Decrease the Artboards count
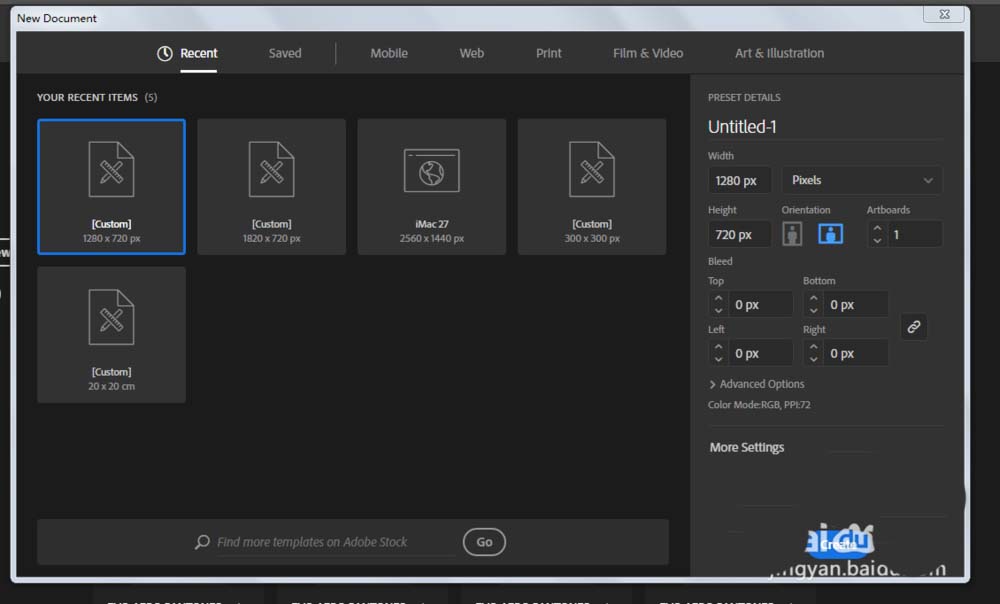This screenshot has width=1000, height=604. (878, 240)
